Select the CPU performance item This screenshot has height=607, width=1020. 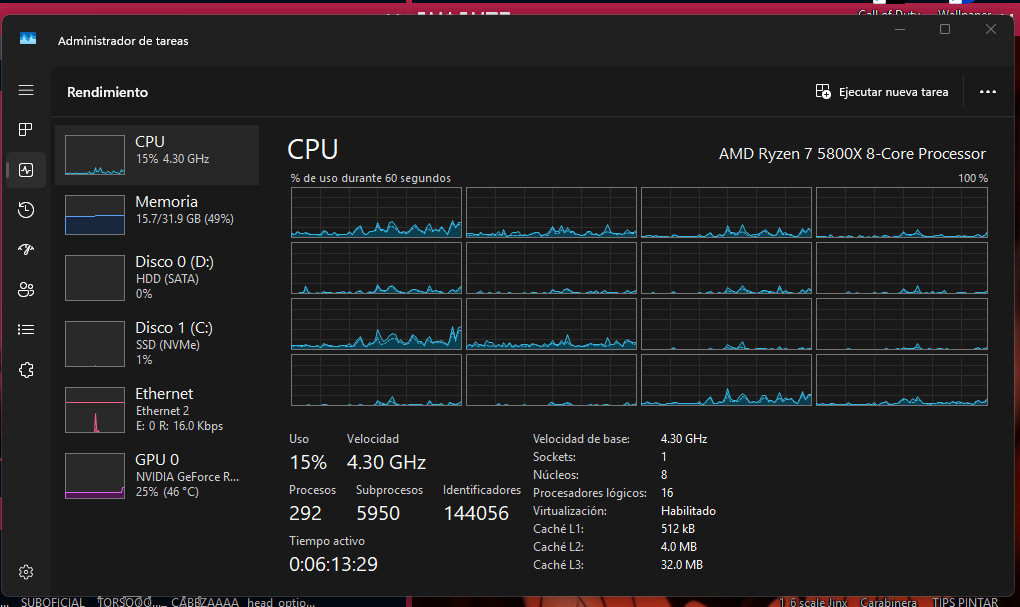coord(157,155)
